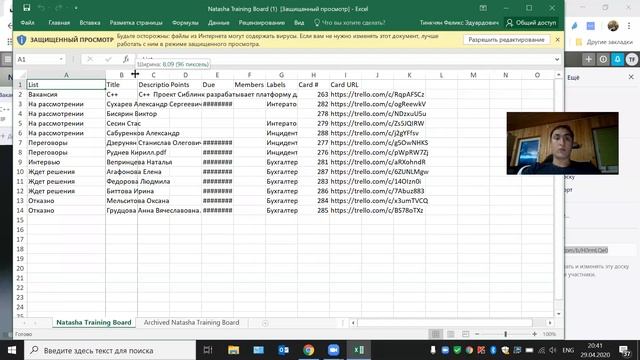Switch to Page Layout view icon
Image resolution: width=640 pixels, height=360 pixels.
pyautogui.click(x=451, y=334)
